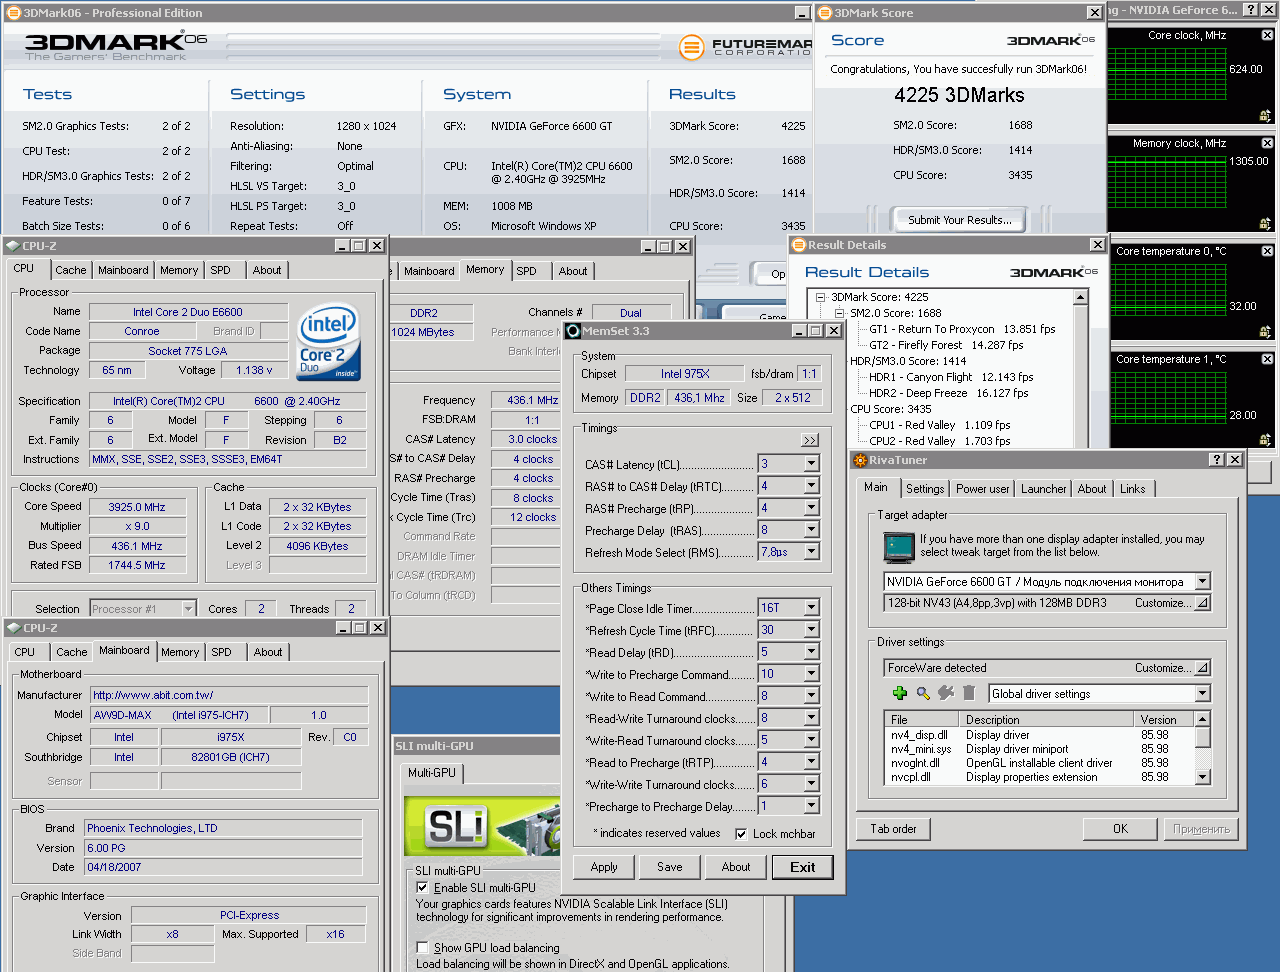
Task: Open the Refresh Cycle Time (tRFC) dropdown
Action: click(811, 630)
